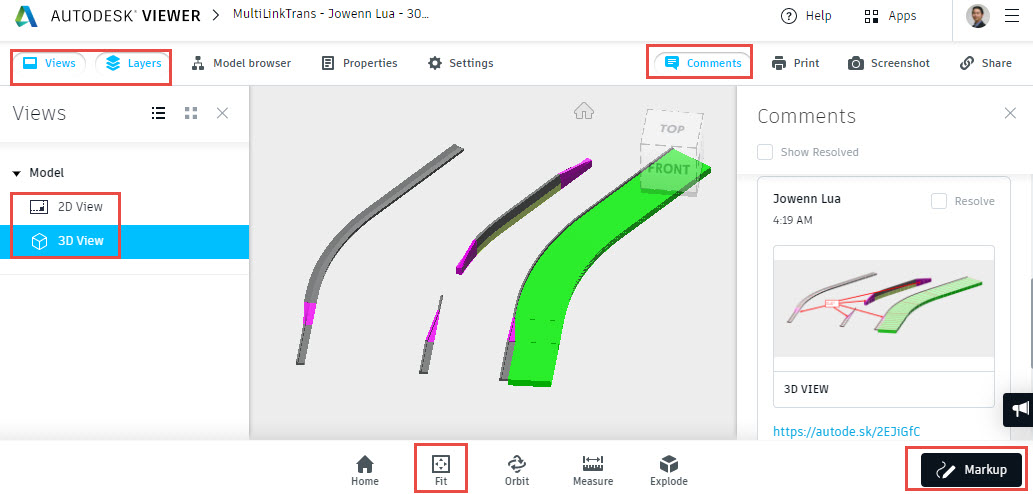
Task: Click the TOP face of the view cube
Action: coord(672,129)
